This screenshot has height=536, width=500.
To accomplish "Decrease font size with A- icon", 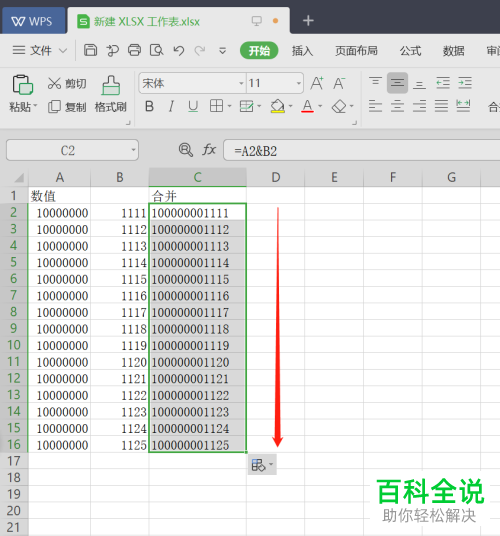I will click(x=339, y=83).
